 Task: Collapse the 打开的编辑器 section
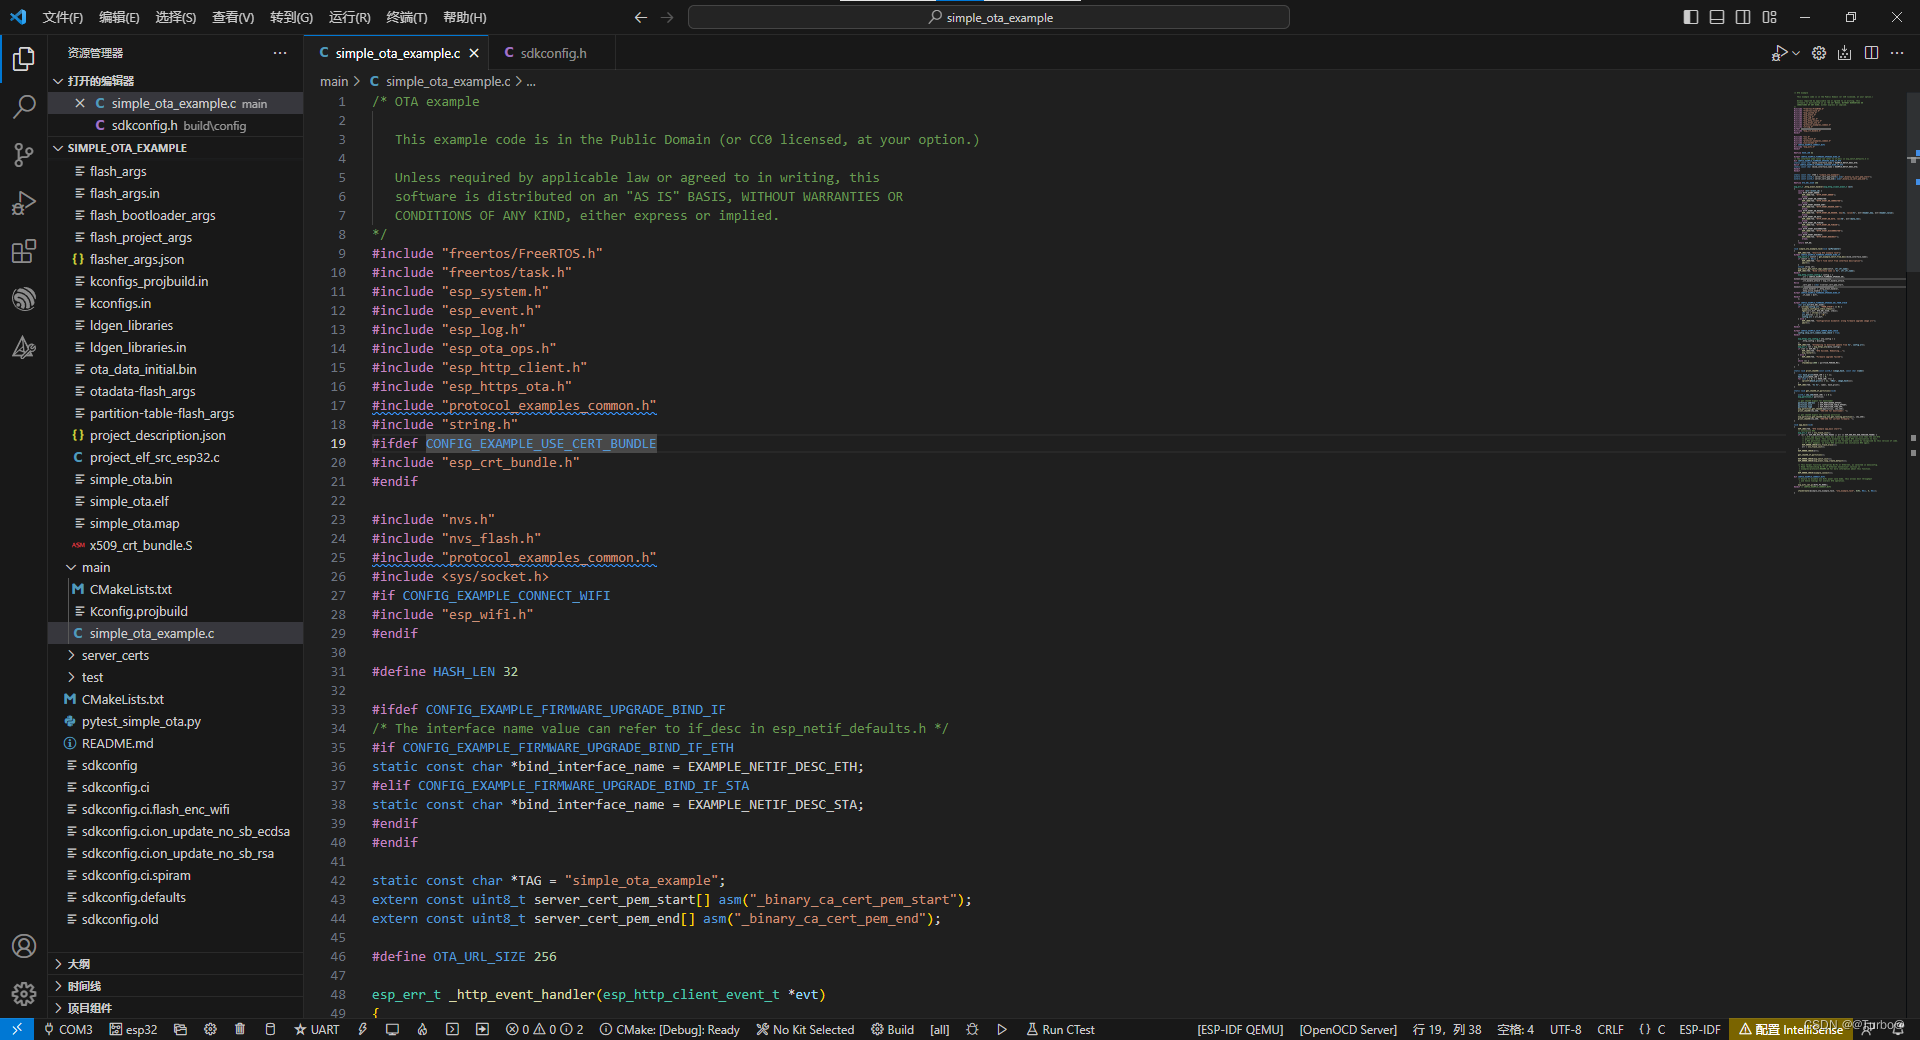176,81
